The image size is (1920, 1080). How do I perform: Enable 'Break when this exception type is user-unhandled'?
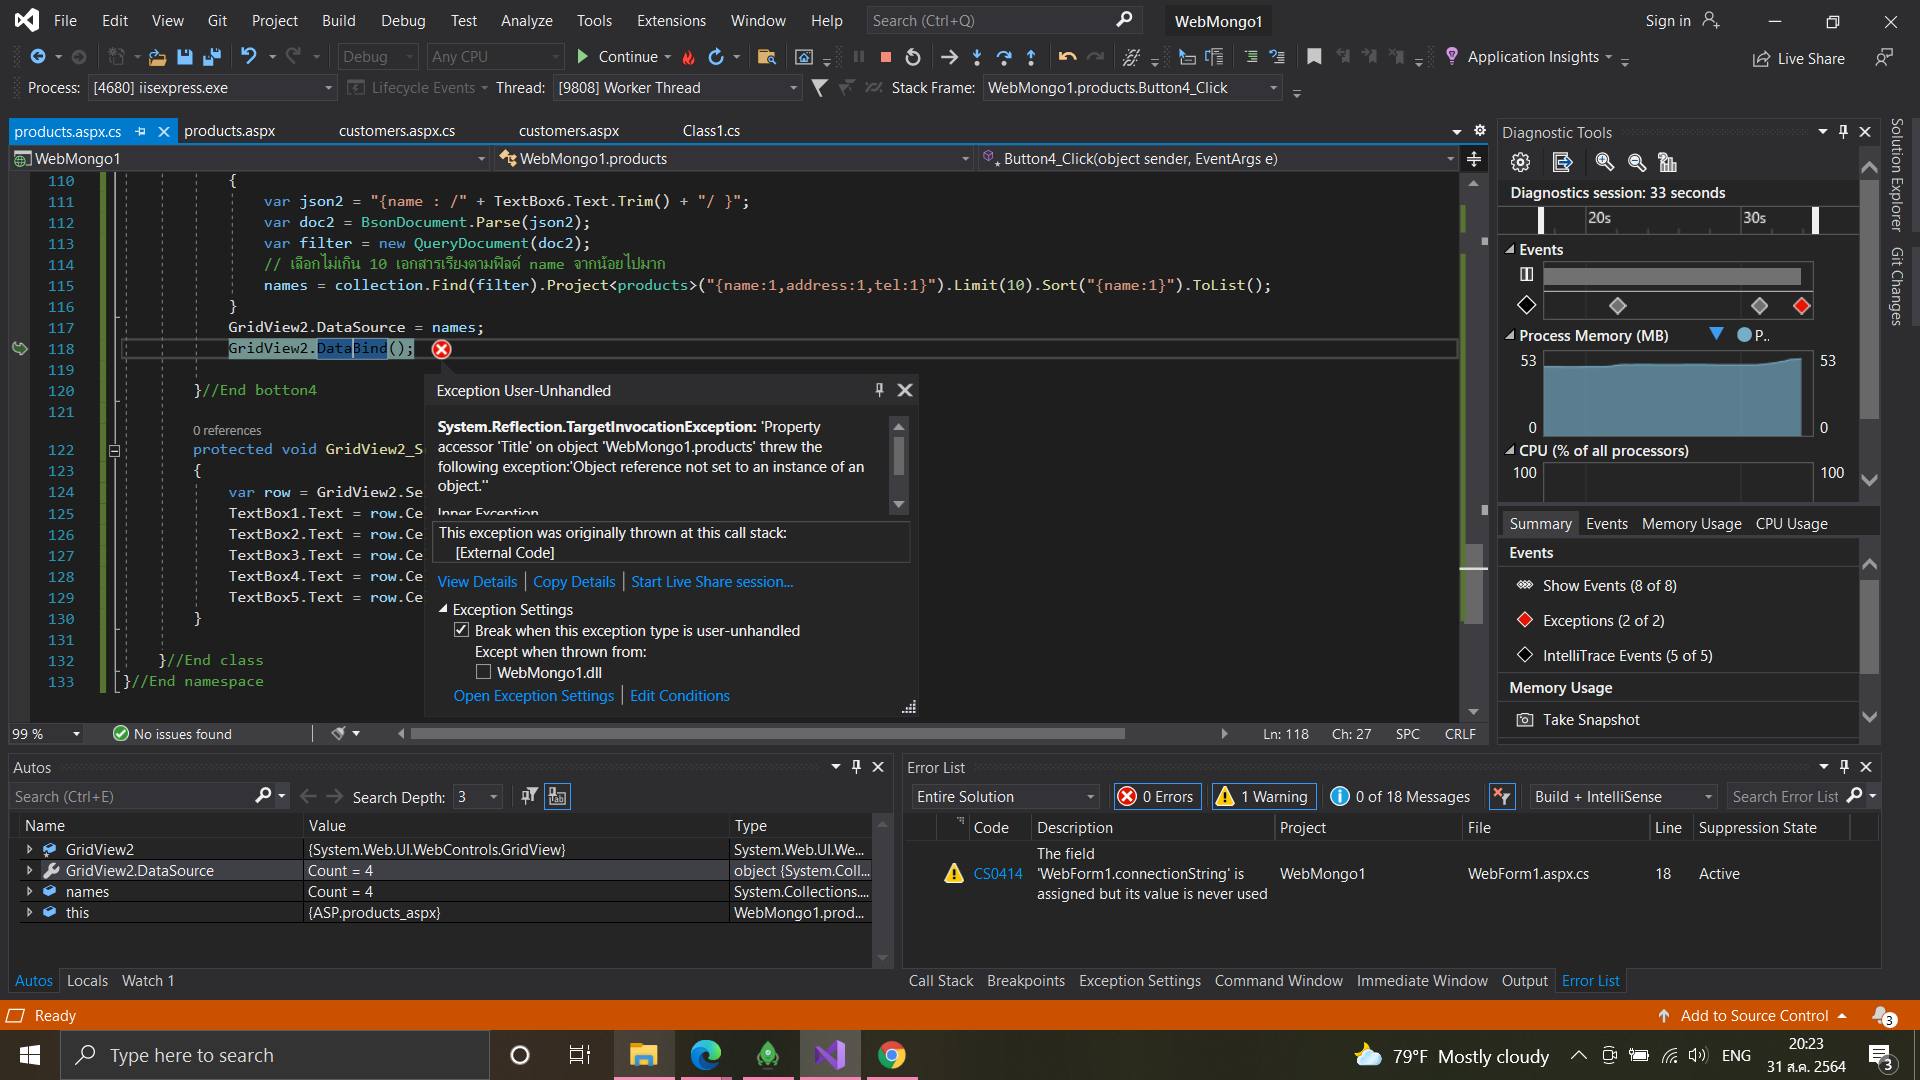(462, 630)
